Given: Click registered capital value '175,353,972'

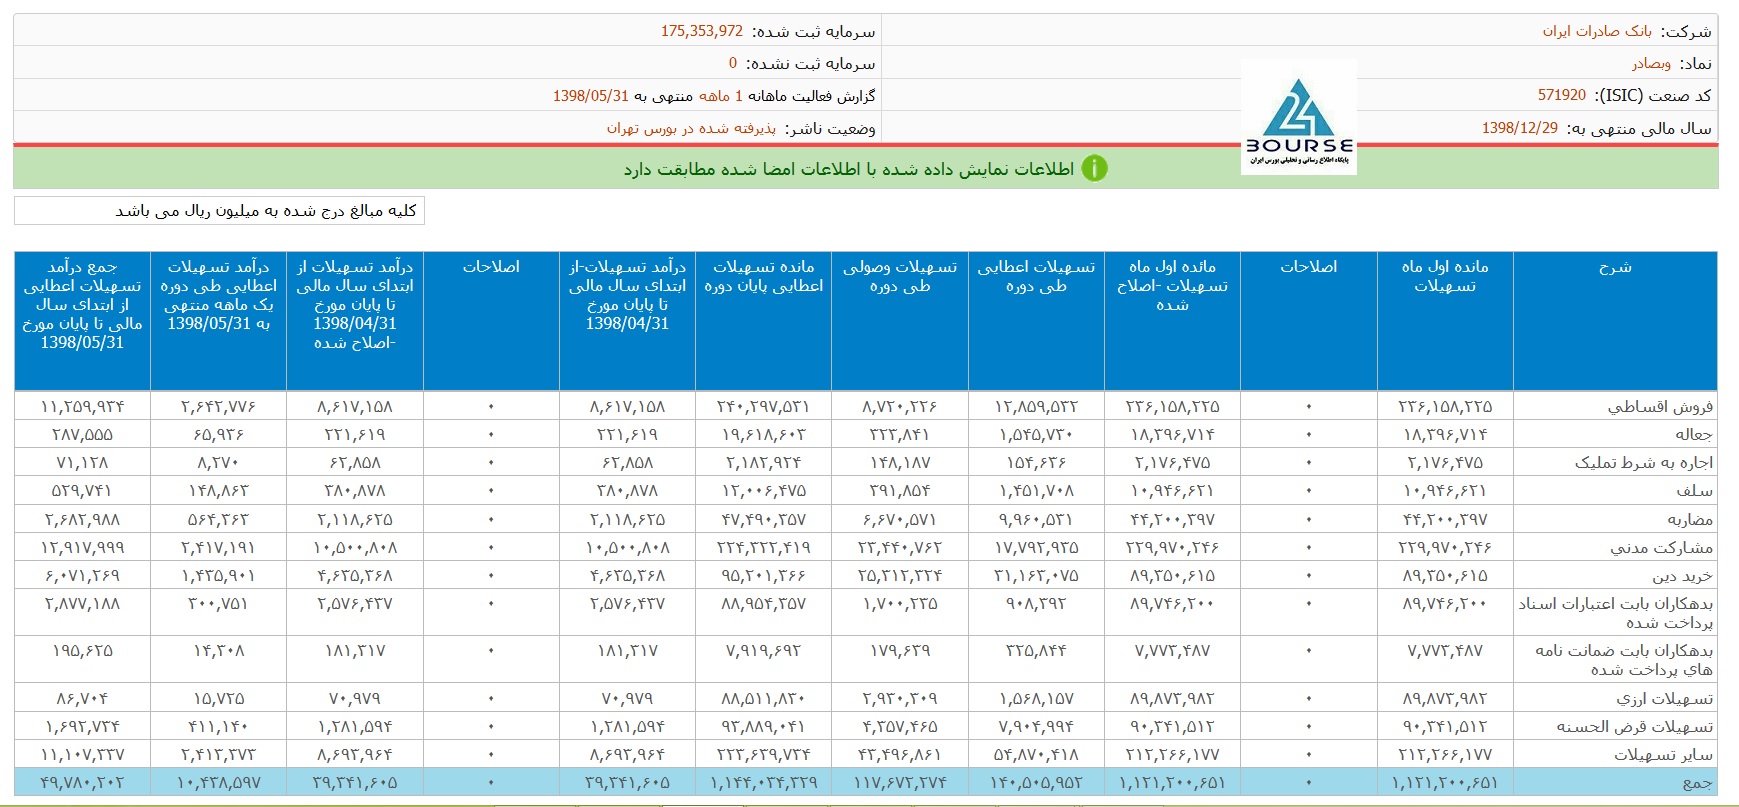Looking at the screenshot, I should 702,31.
